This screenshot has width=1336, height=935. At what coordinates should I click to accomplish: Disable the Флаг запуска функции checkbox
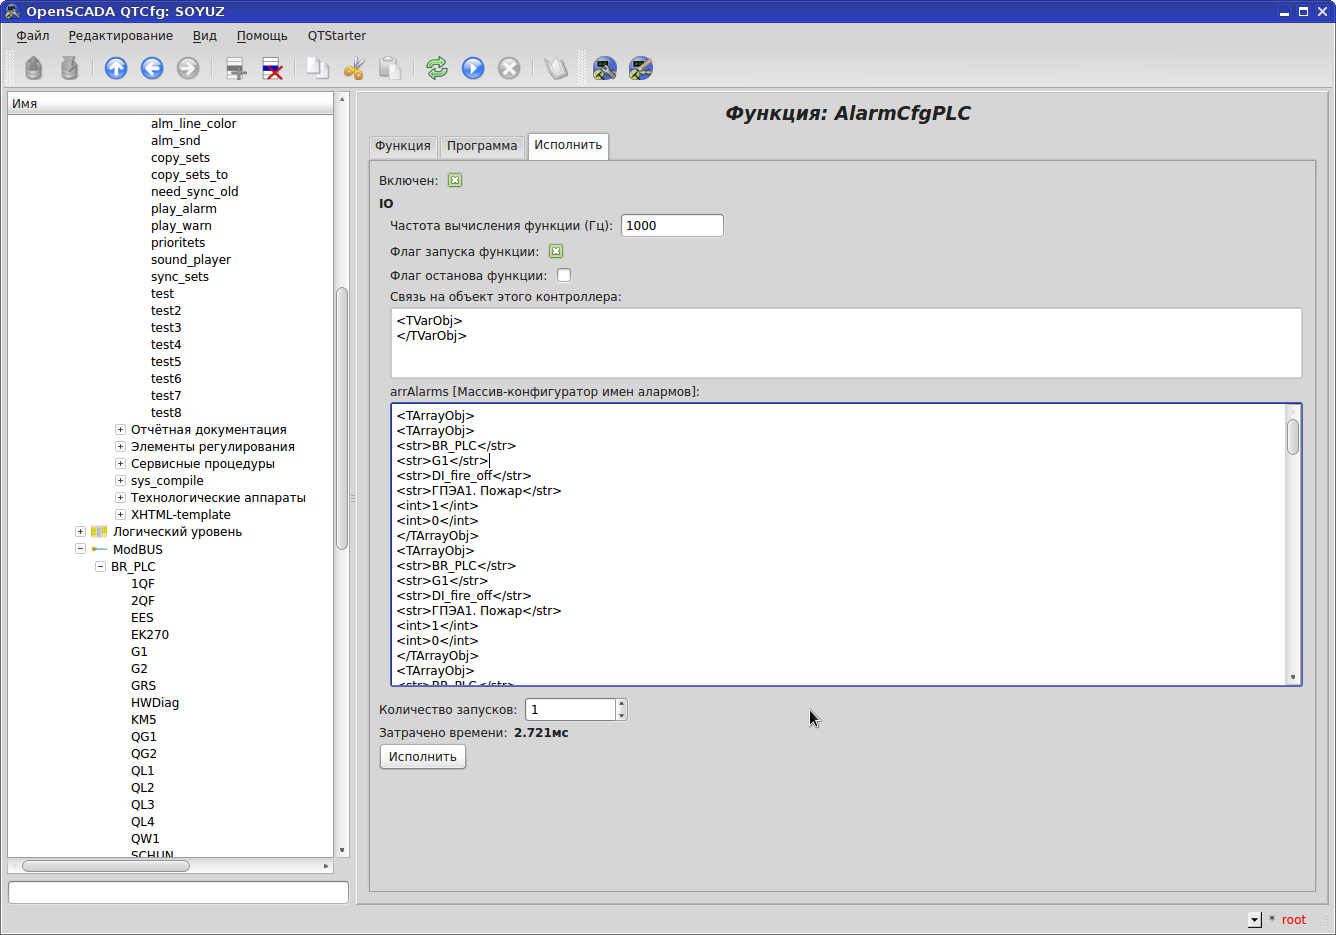pyautogui.click(x=555, y=251)
